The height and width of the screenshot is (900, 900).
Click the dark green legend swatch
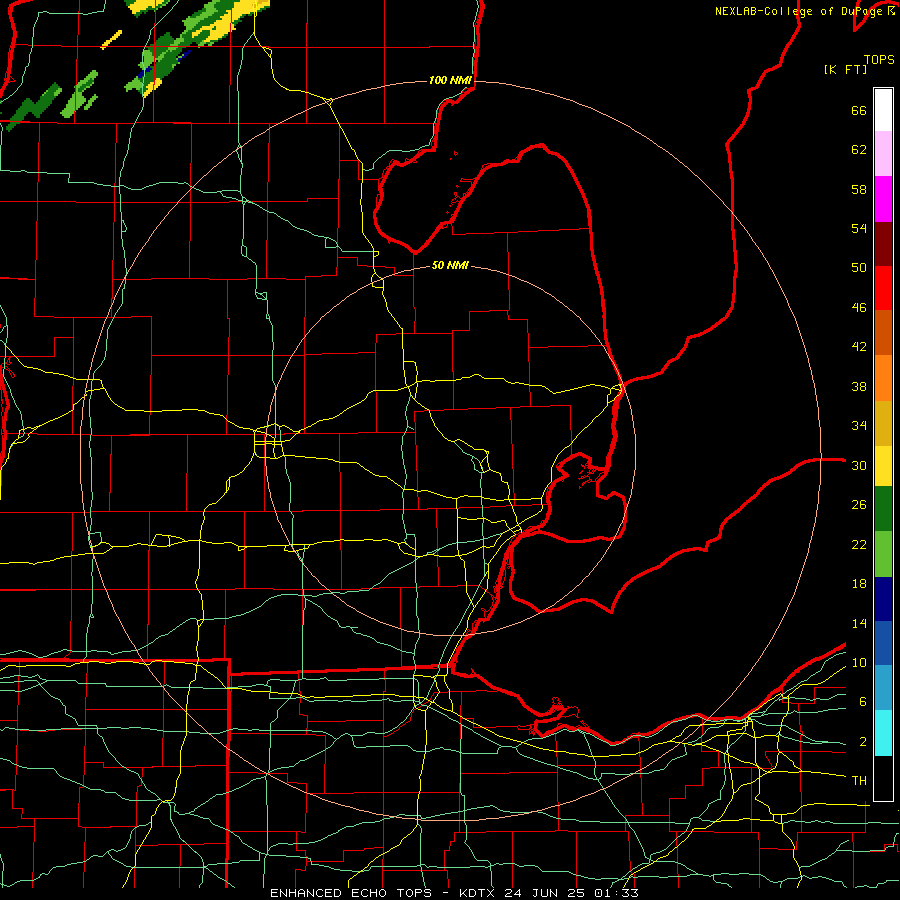883,509
